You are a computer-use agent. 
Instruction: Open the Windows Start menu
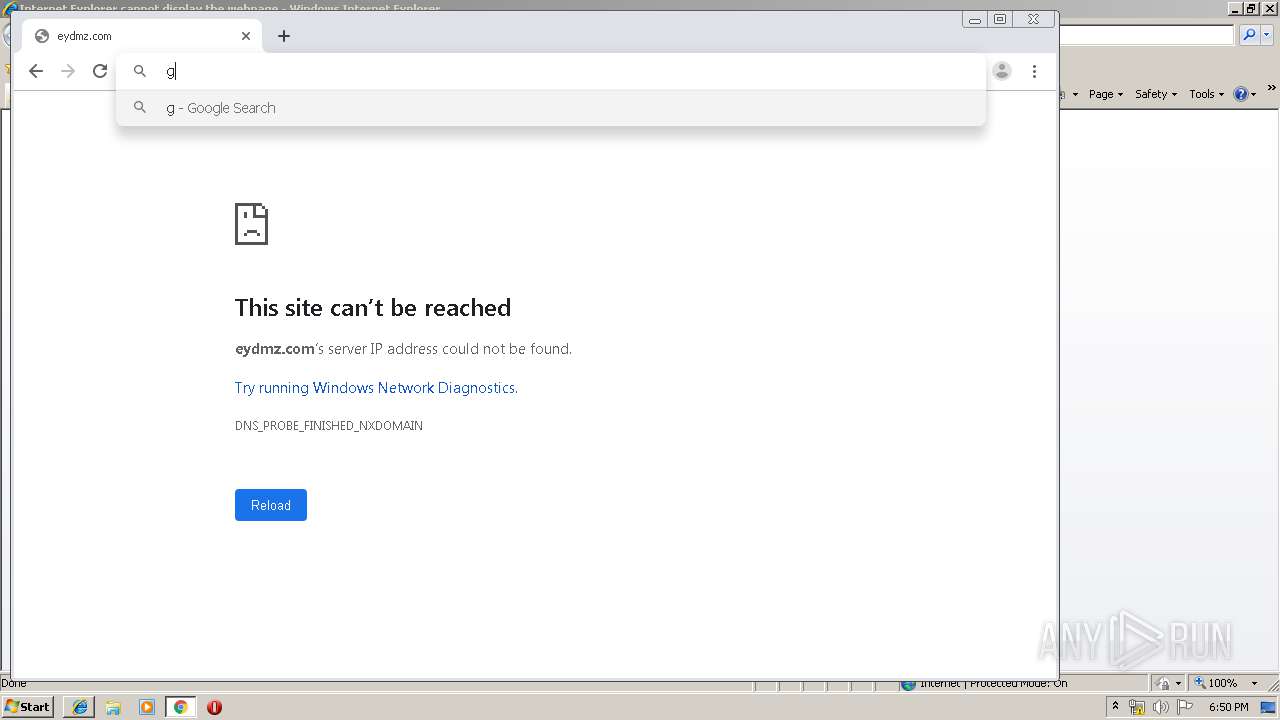pyautogui.click(x=28, y=707)
